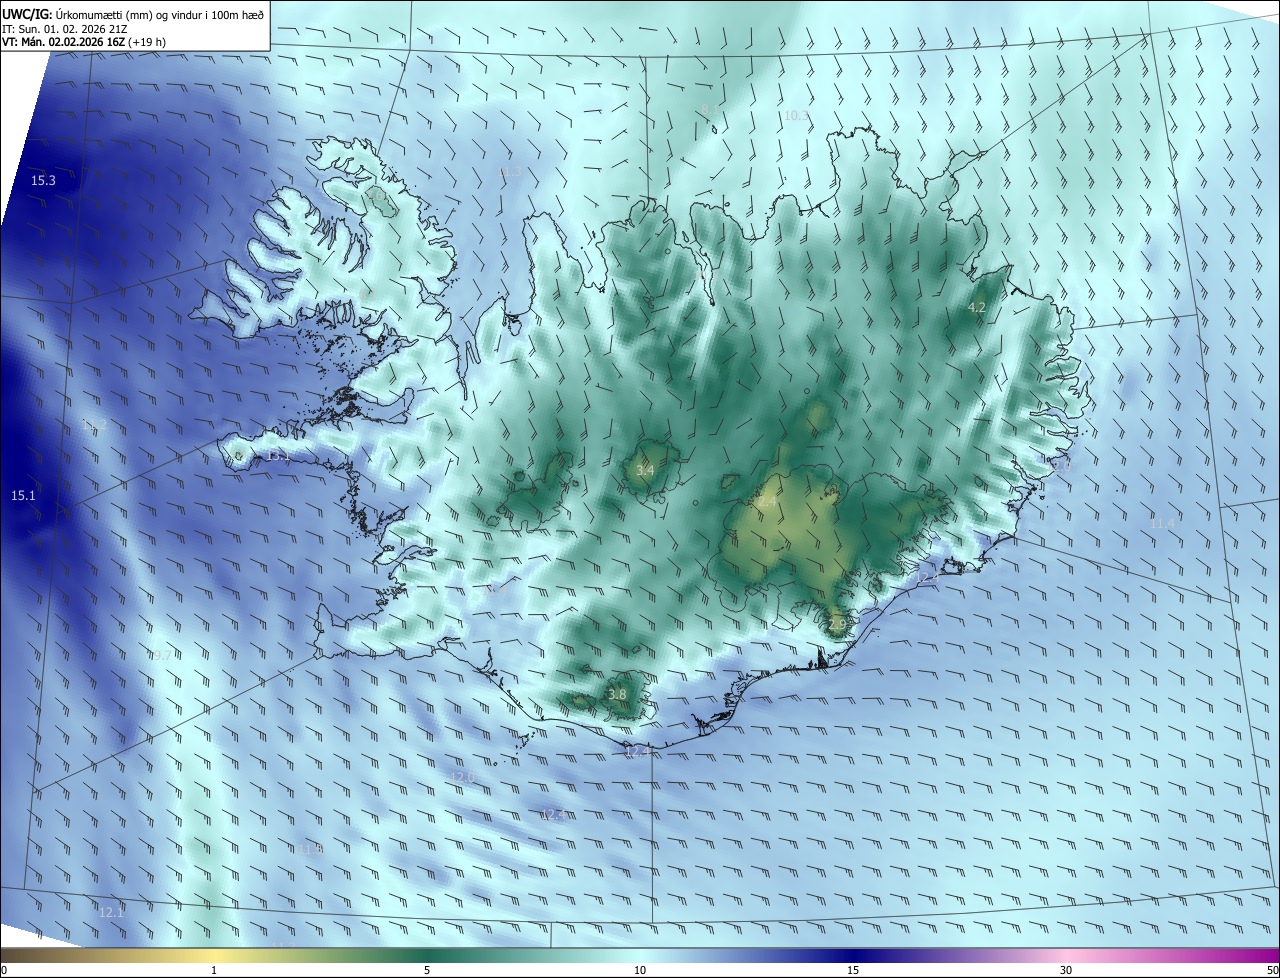Click the 12.4 value in southern ocean
This screenshot has height=978, width=1280.
coord(554,815)
